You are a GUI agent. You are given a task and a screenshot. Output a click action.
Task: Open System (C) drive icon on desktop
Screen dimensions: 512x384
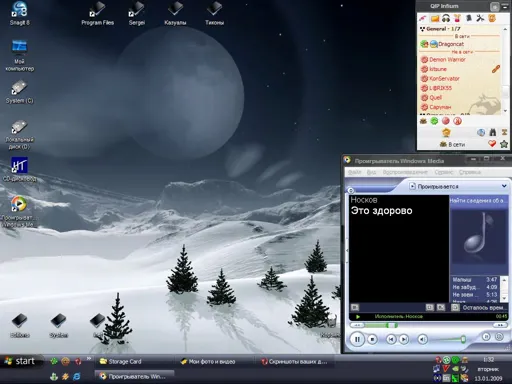point(19,92)
